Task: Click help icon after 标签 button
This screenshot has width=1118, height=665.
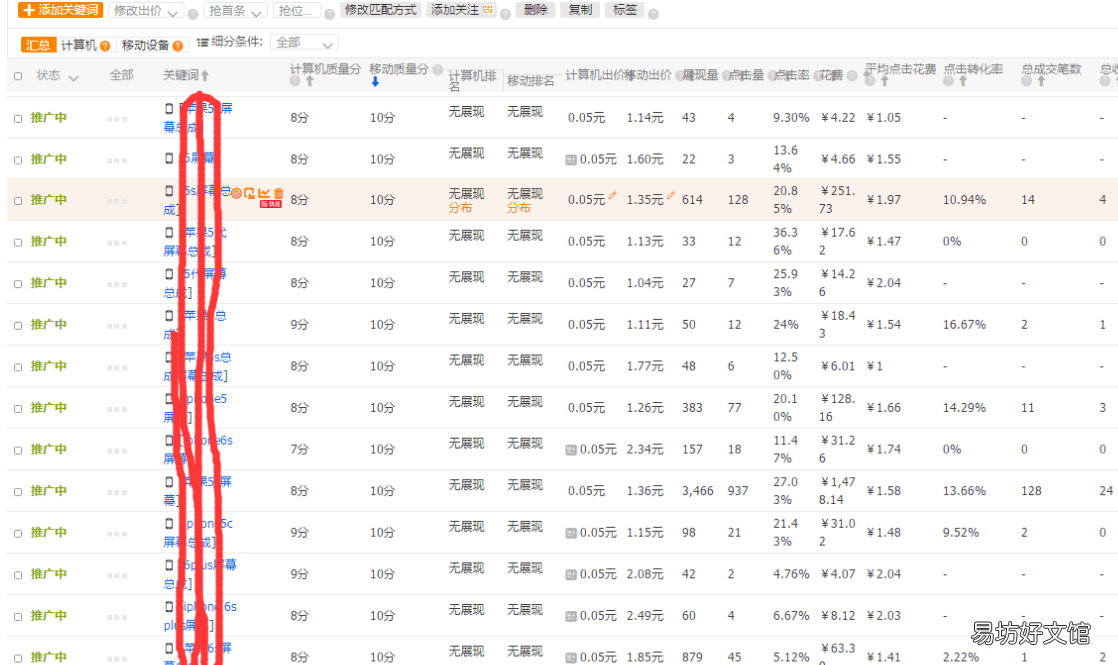Action: point(652,14)
